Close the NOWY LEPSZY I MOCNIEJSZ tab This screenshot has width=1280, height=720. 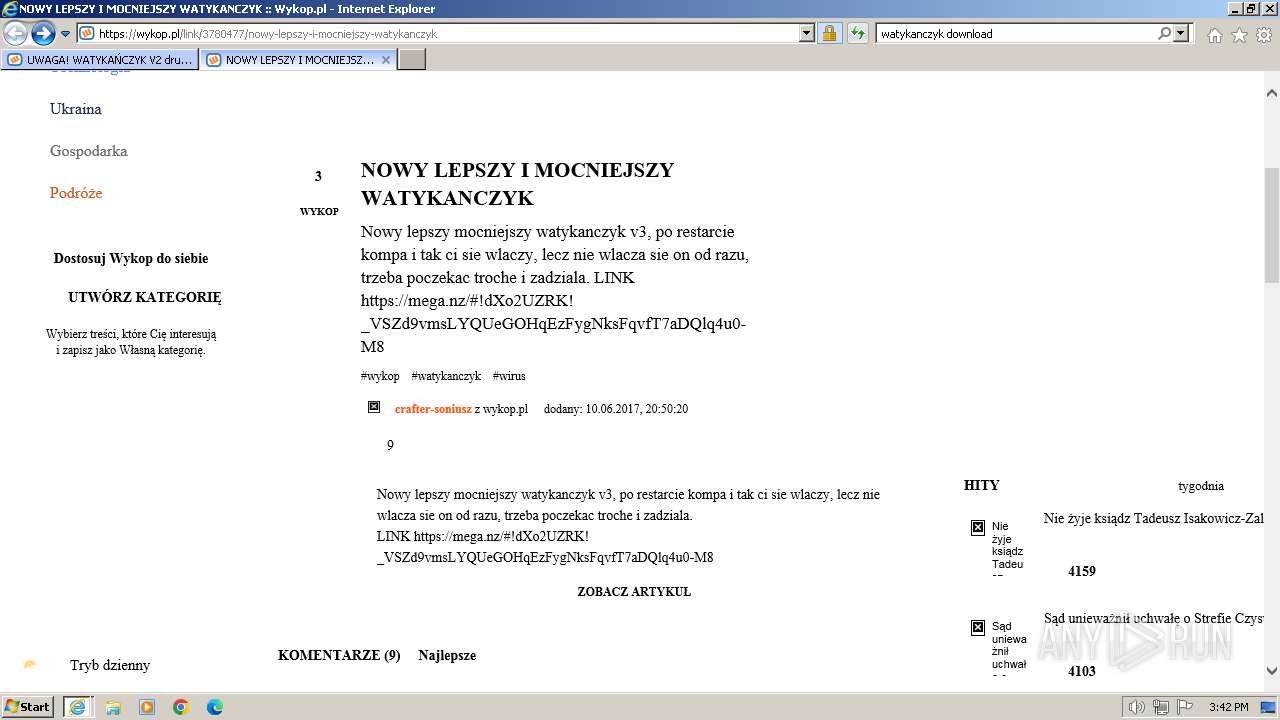coord(386,60)
